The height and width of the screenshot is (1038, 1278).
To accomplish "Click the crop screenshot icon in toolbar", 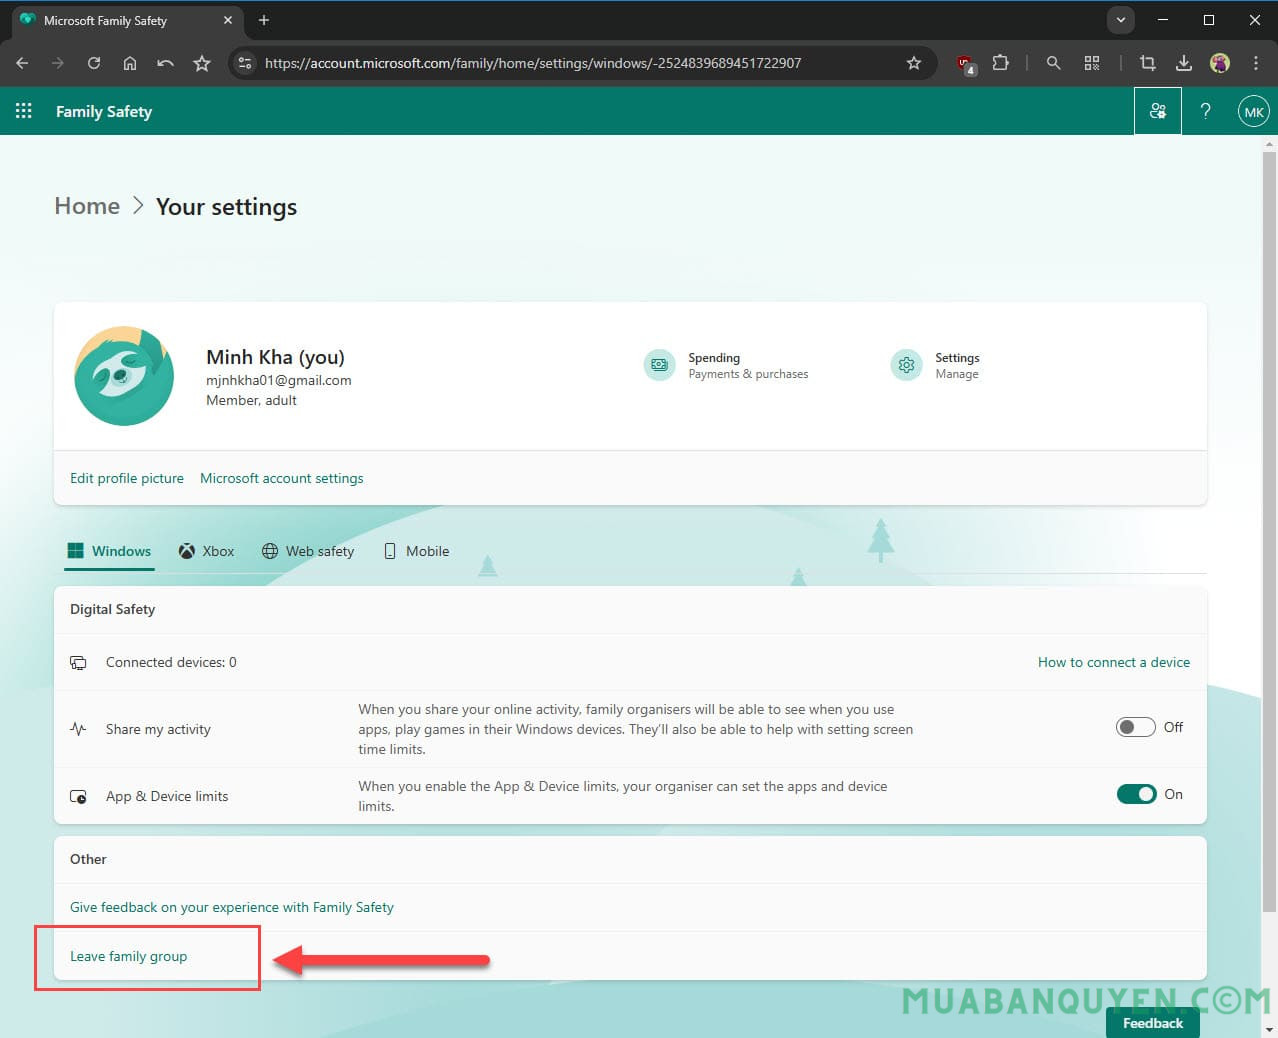I will [1148, 63].
